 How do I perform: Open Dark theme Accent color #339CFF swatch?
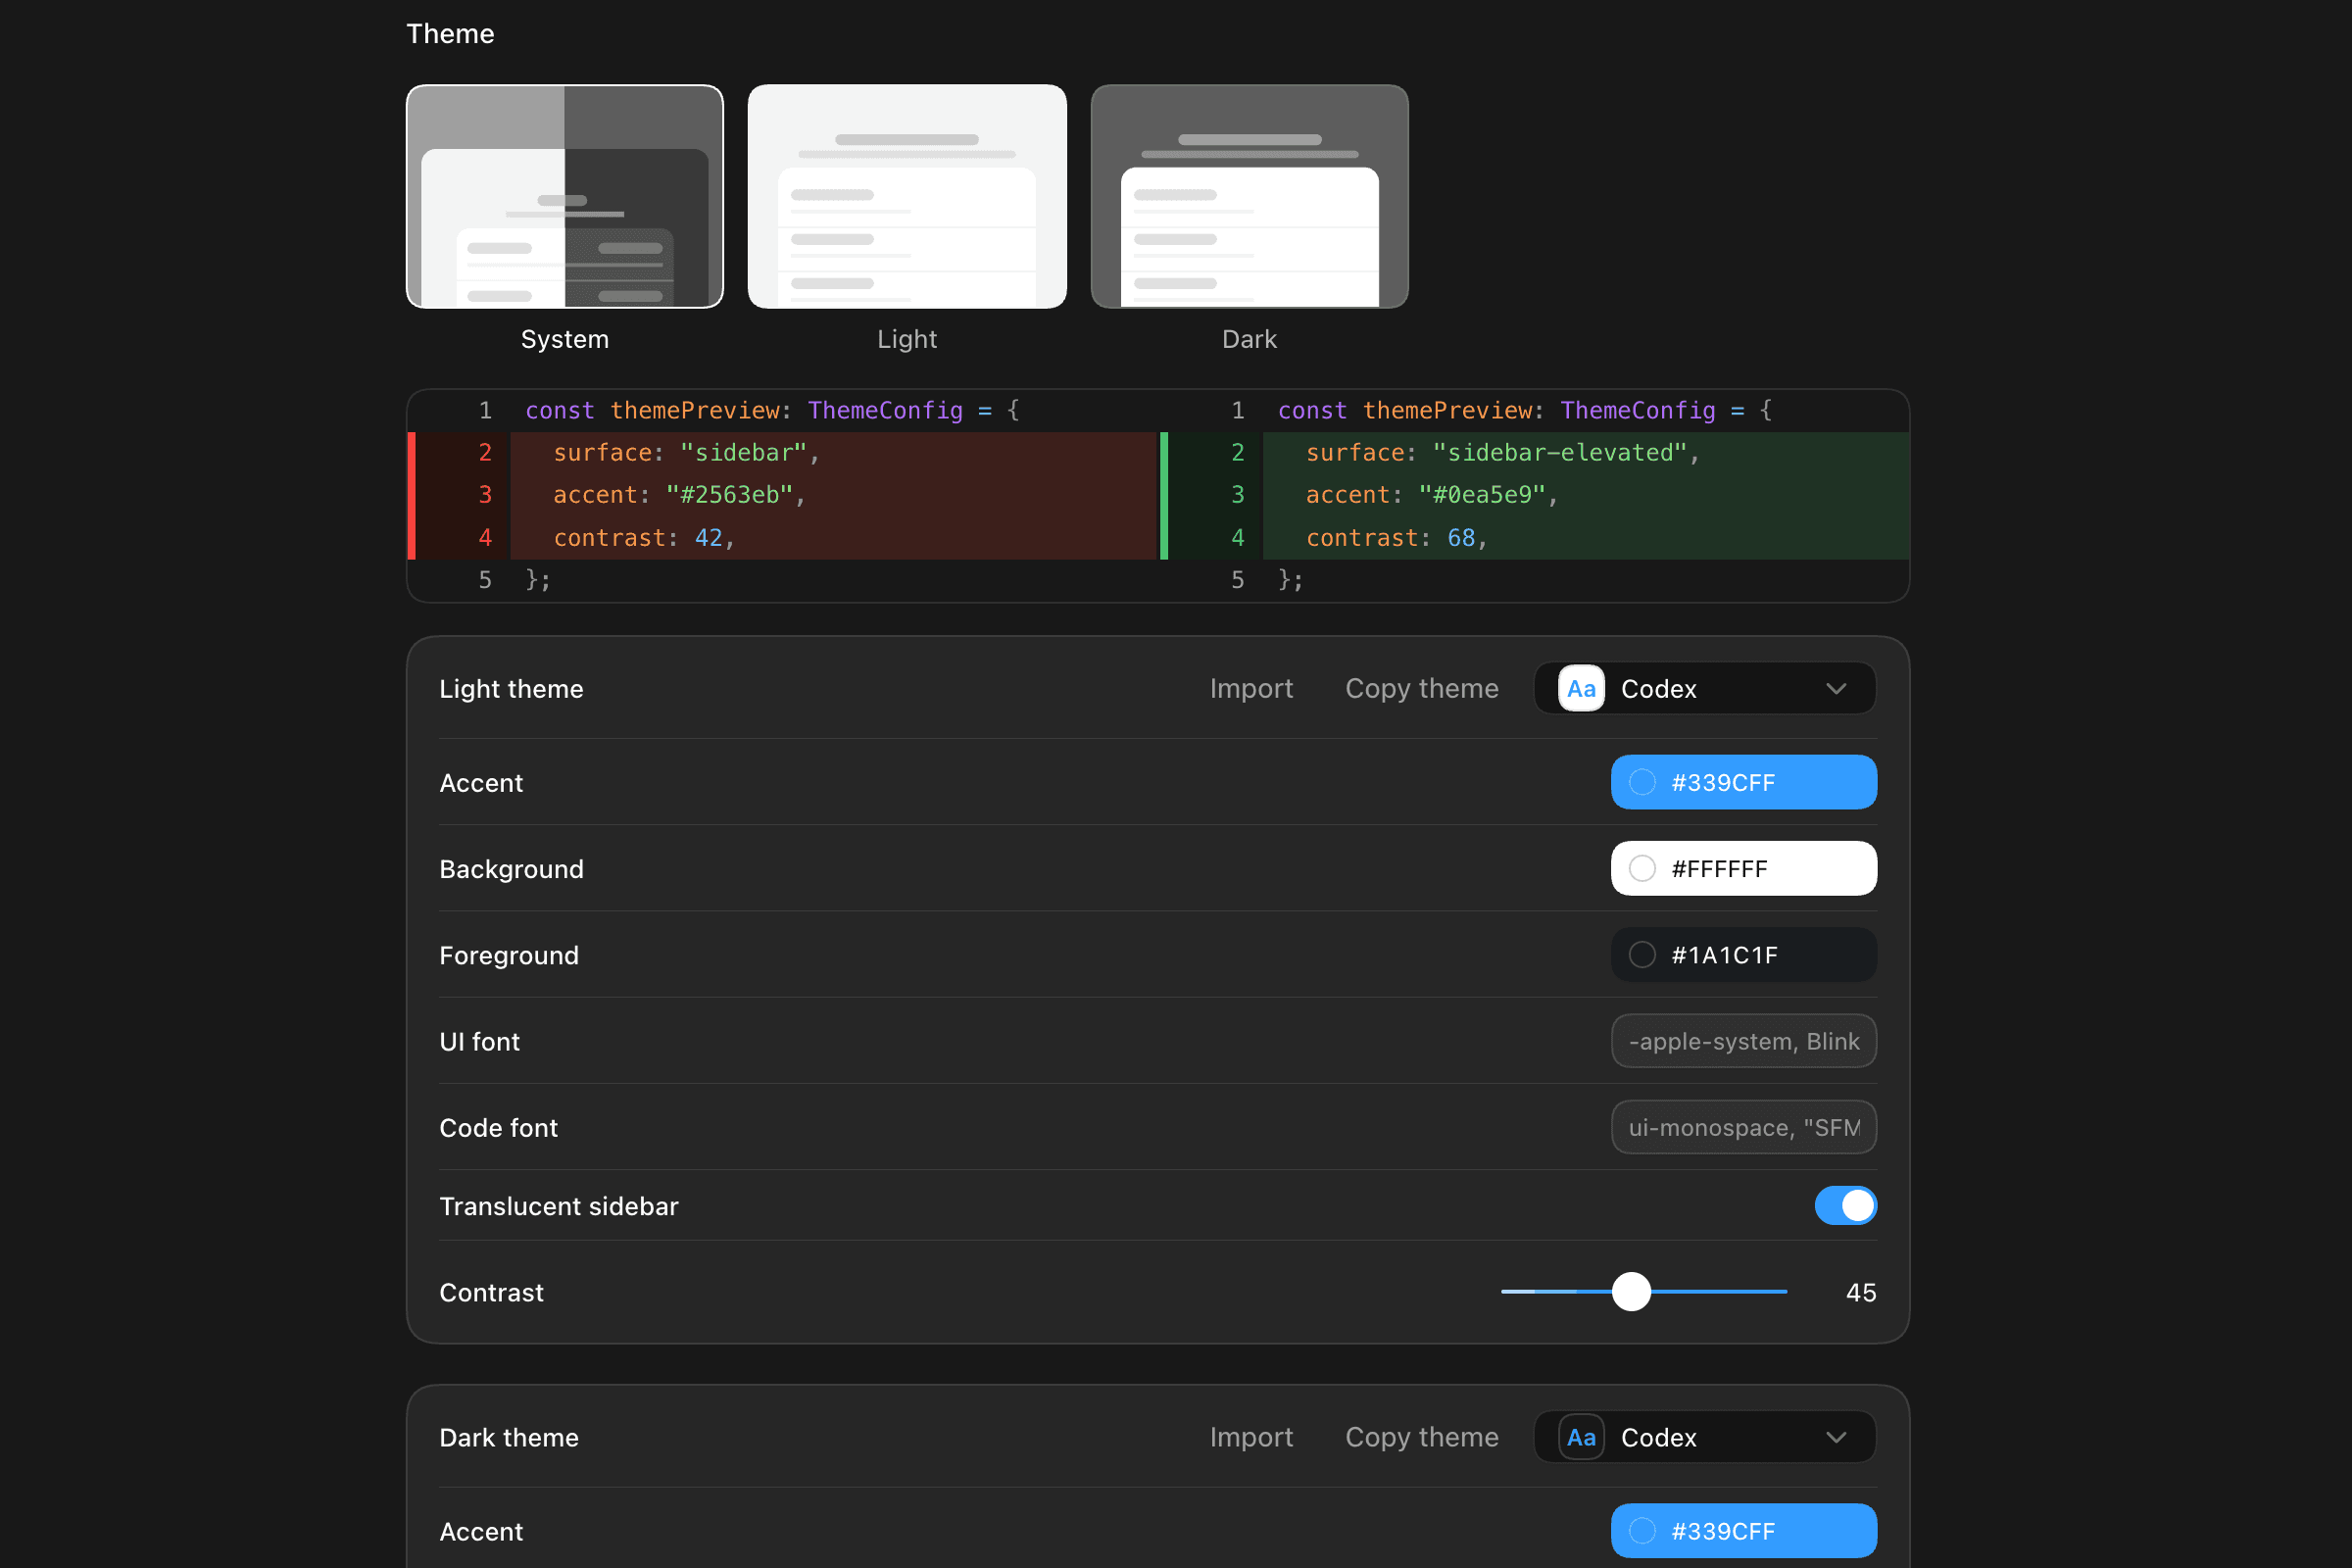(1743, 1530)
